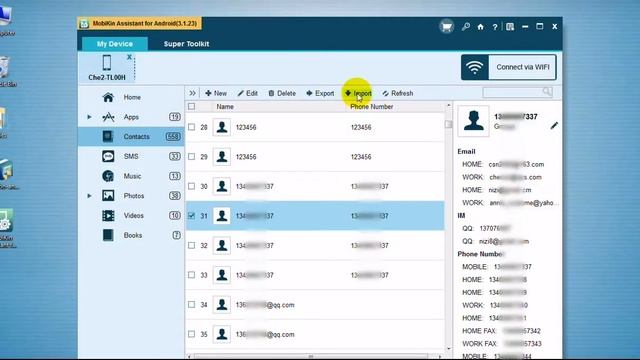
Task: Open Apps in the sidebar
Action: coord(131,117)
